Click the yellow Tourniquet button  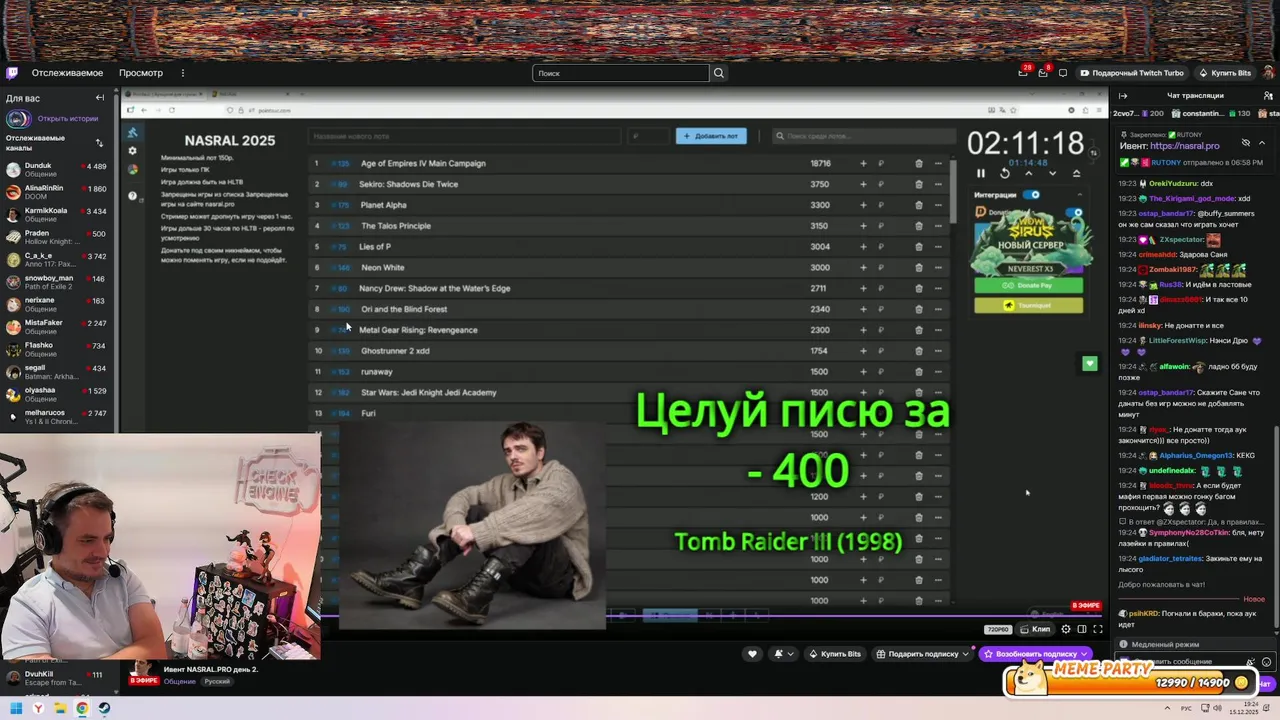tap(1029, 305)
